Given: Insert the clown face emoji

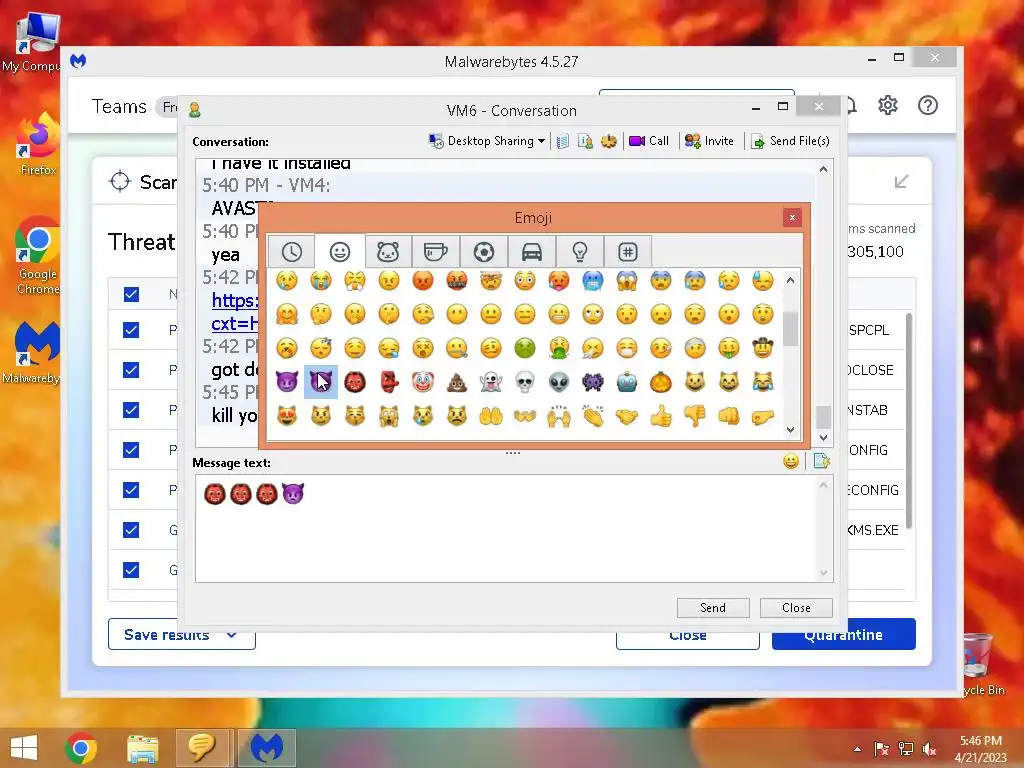Looking at the screenshot, I should click(423, 382).
